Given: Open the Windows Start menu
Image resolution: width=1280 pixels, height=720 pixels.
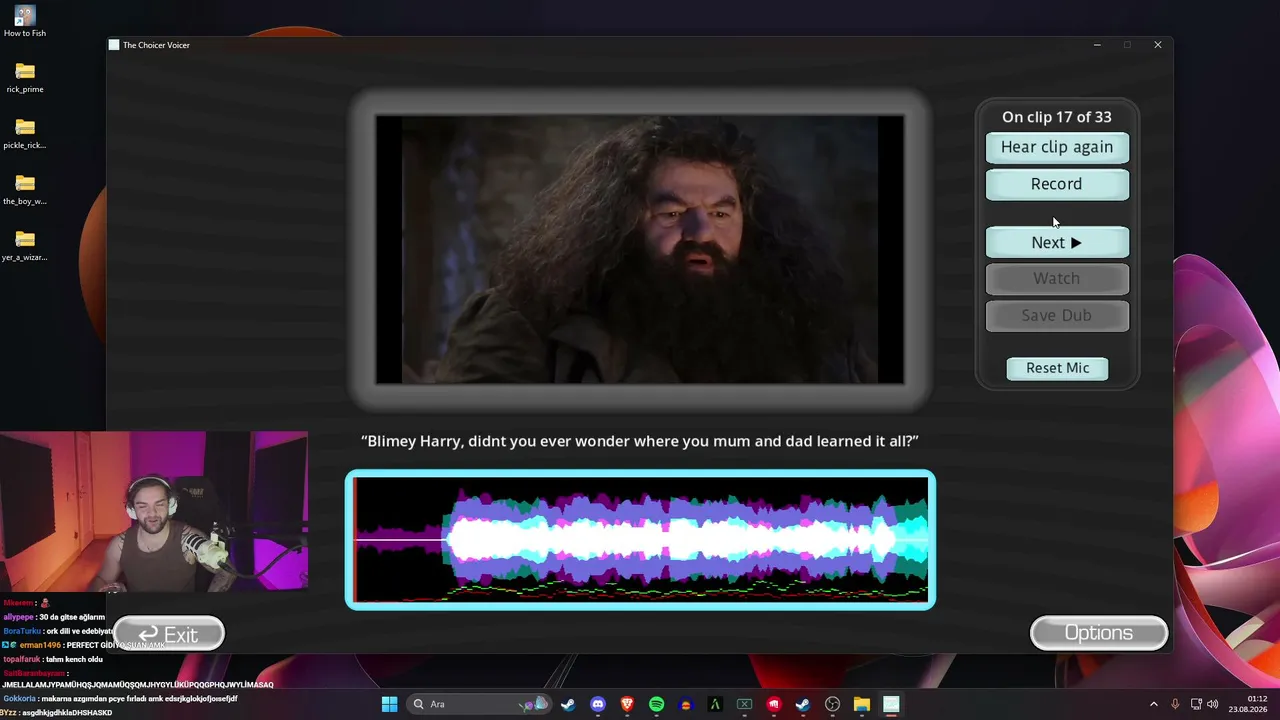Looking at the screenshot, I should (x=389, y=704).
